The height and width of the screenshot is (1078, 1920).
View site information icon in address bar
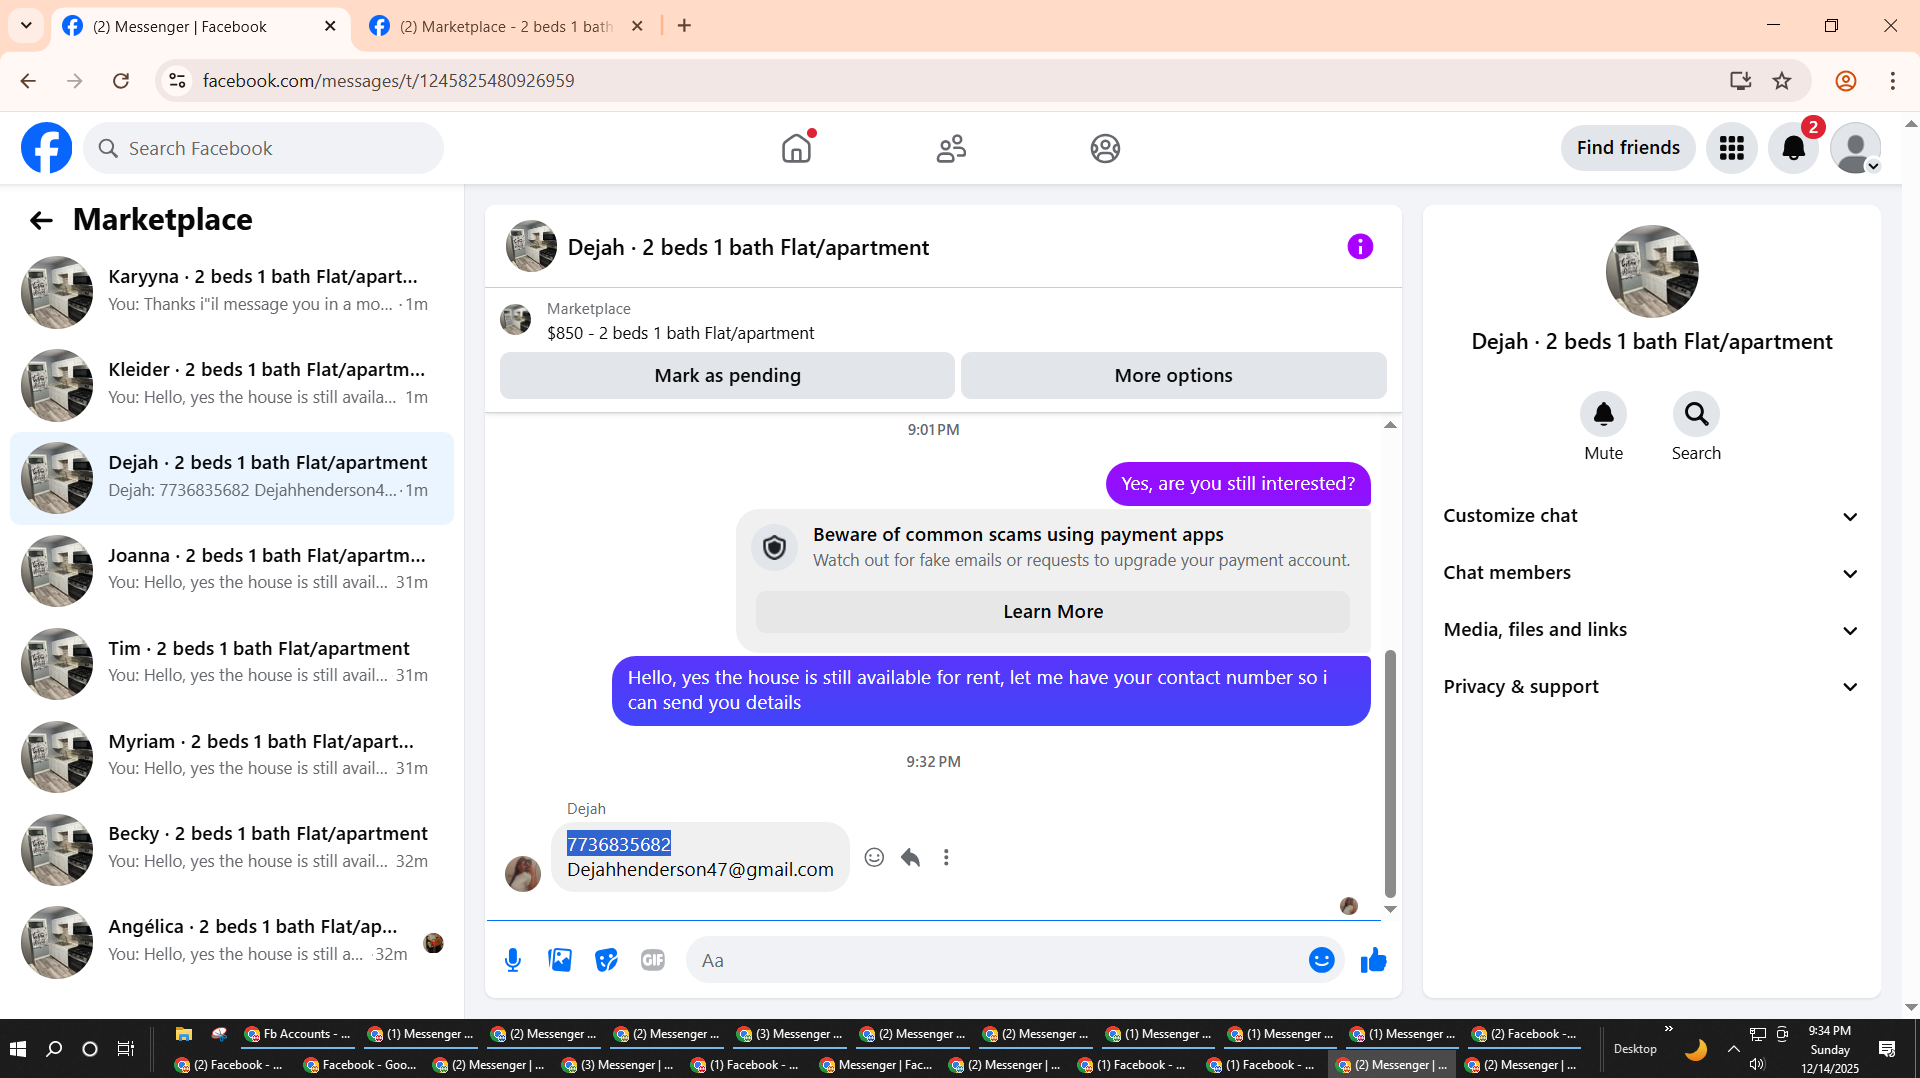tap(177, 81)
